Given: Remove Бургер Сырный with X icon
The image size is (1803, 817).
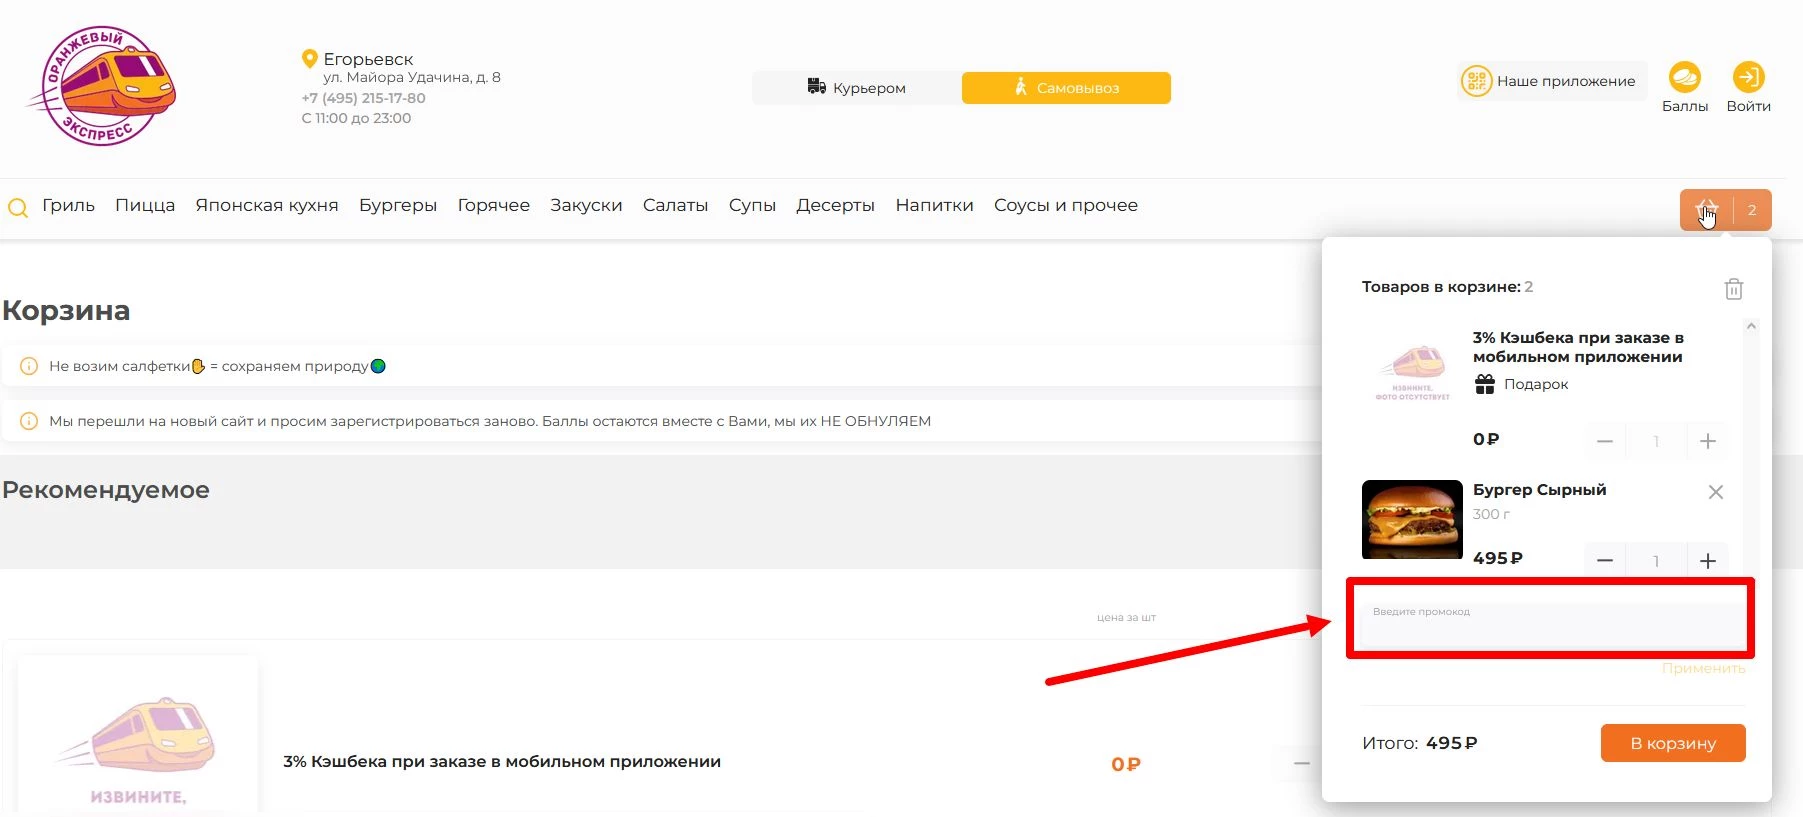Looking at the screenshot, I should [x=1715, y=492].
